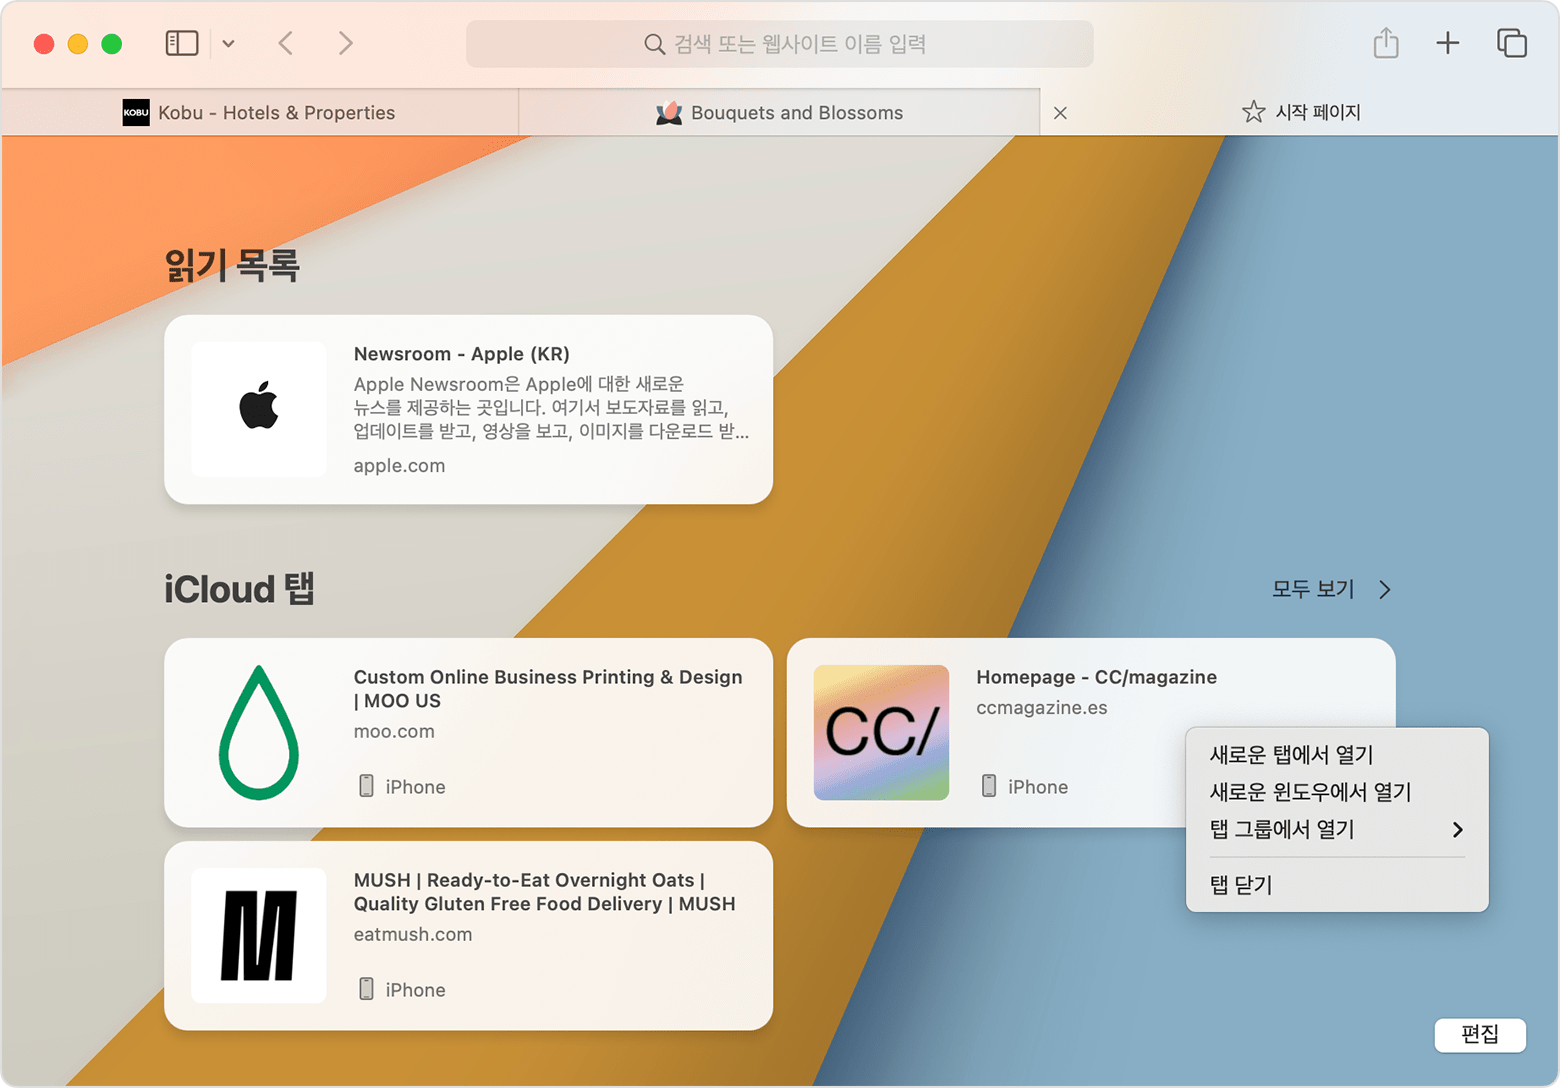
Task: Click 모두 보기 to show all iCloud tabs
Action: pyautogui.click(x=1313, y=589)
